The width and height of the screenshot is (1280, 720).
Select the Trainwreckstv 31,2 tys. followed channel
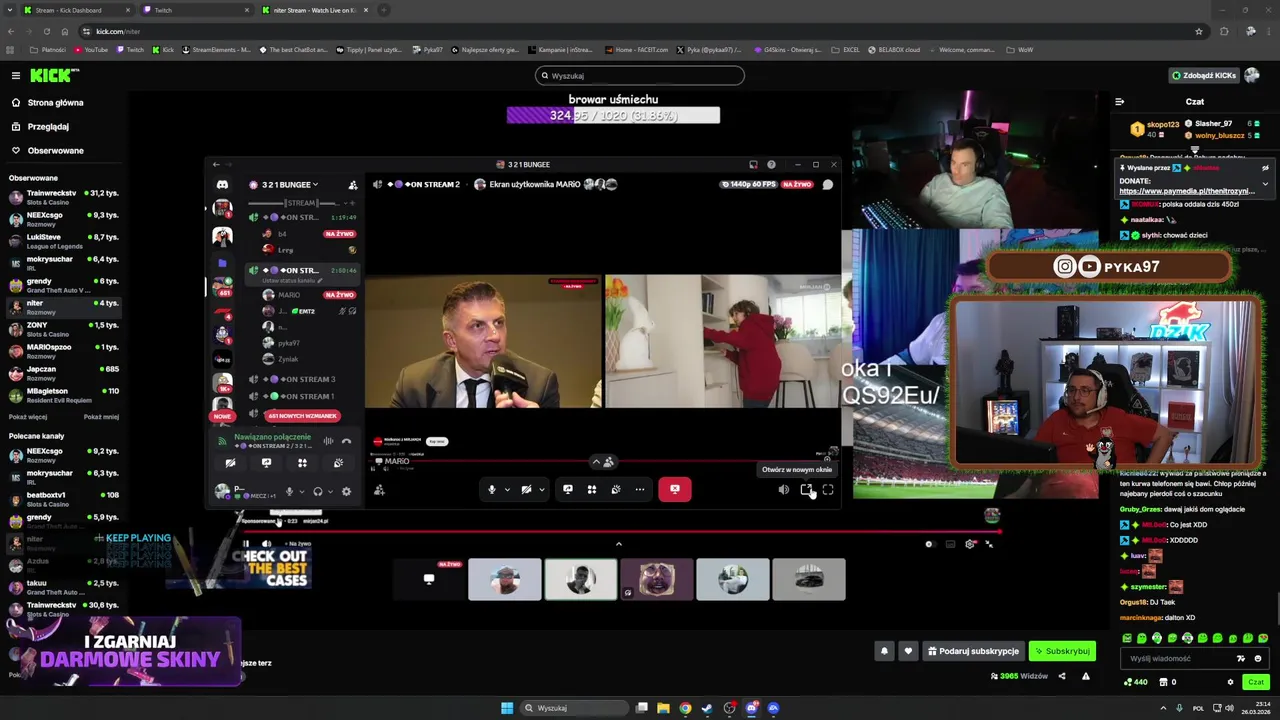click(x=62, y=196)
